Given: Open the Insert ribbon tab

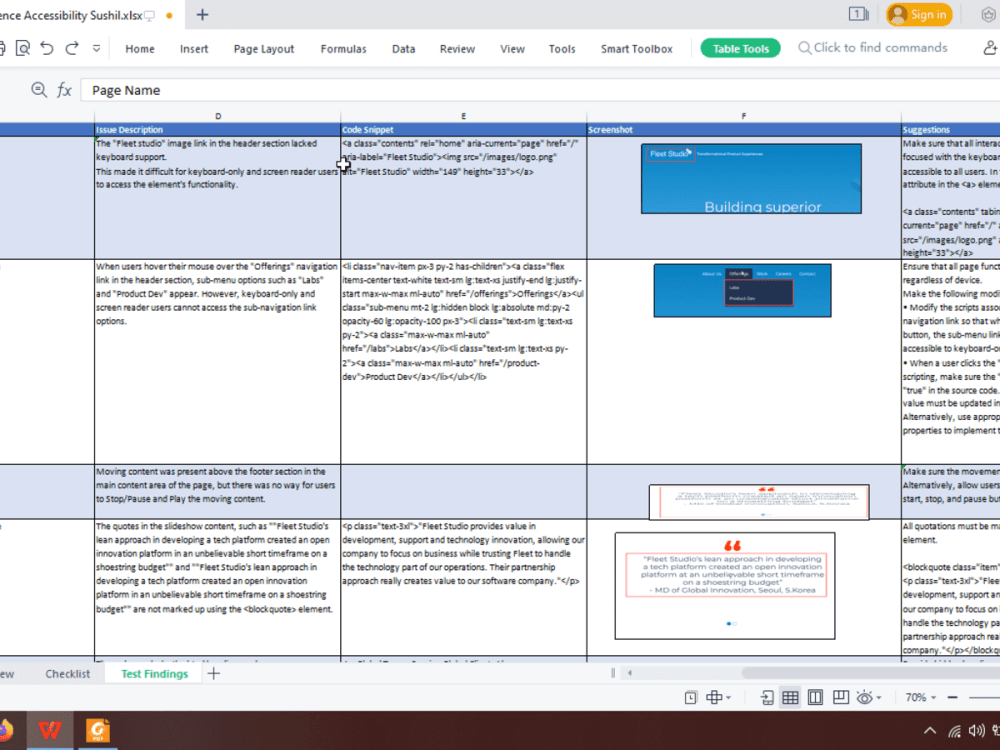Looking at the screenshot, I should click(x=194, y=49).
